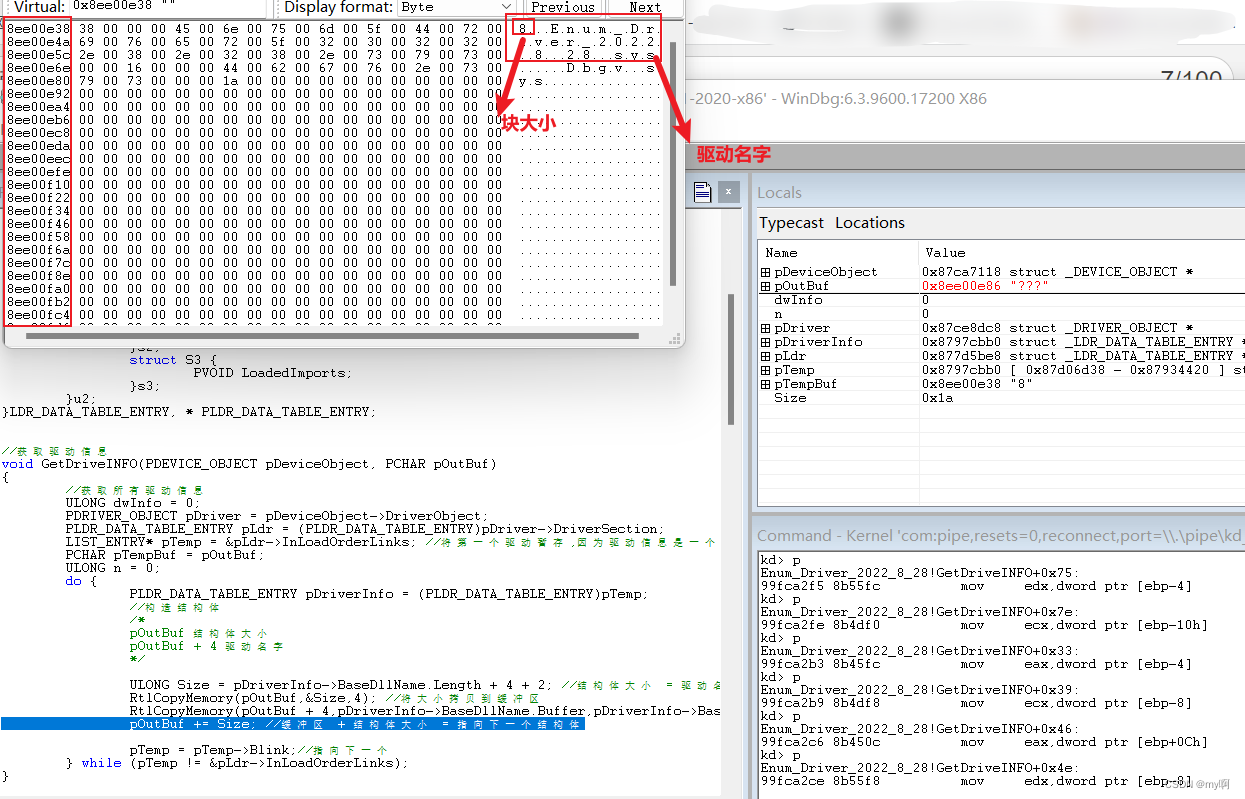Click the PCHAR pTempBuf = pOutBuf line
Screen dimensions: 1245x799
point(165,555)
